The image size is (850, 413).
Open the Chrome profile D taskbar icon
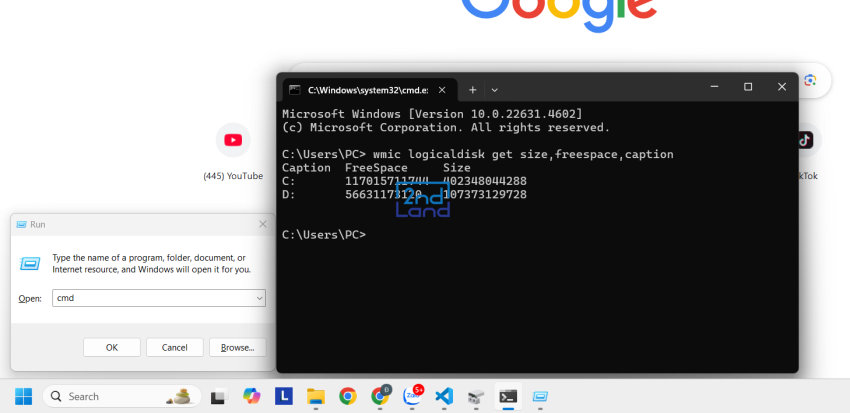(380, 396)
